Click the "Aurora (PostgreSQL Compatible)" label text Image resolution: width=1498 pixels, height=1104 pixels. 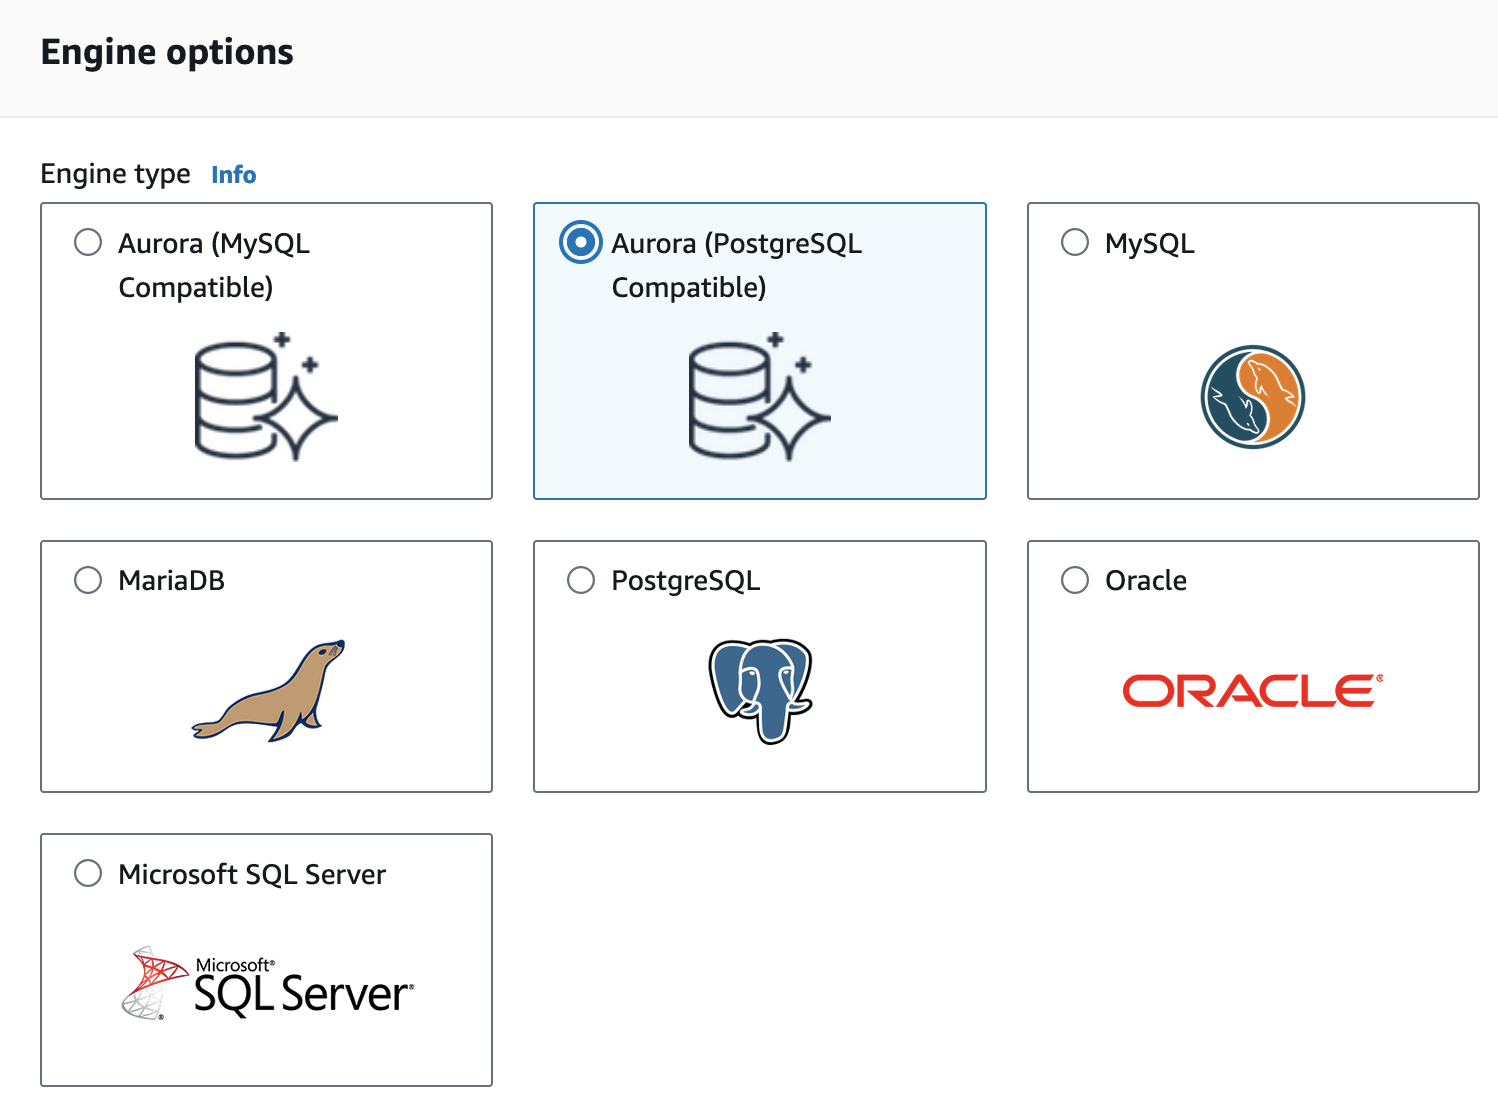(737, 265)
